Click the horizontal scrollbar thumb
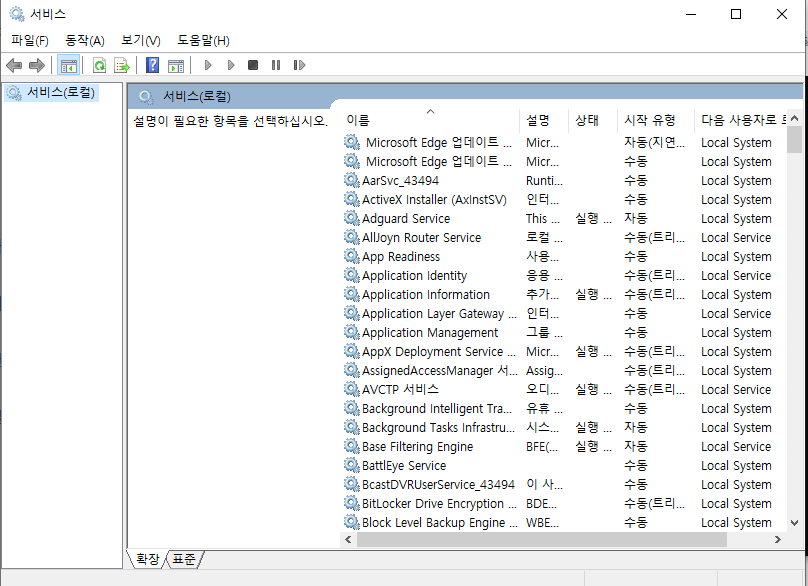 542,540
